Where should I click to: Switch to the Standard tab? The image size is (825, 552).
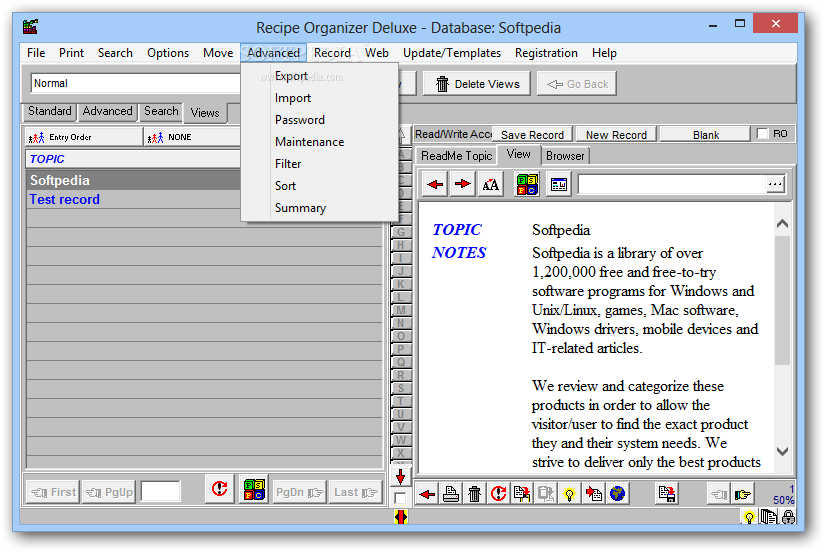tap(49, 112)
